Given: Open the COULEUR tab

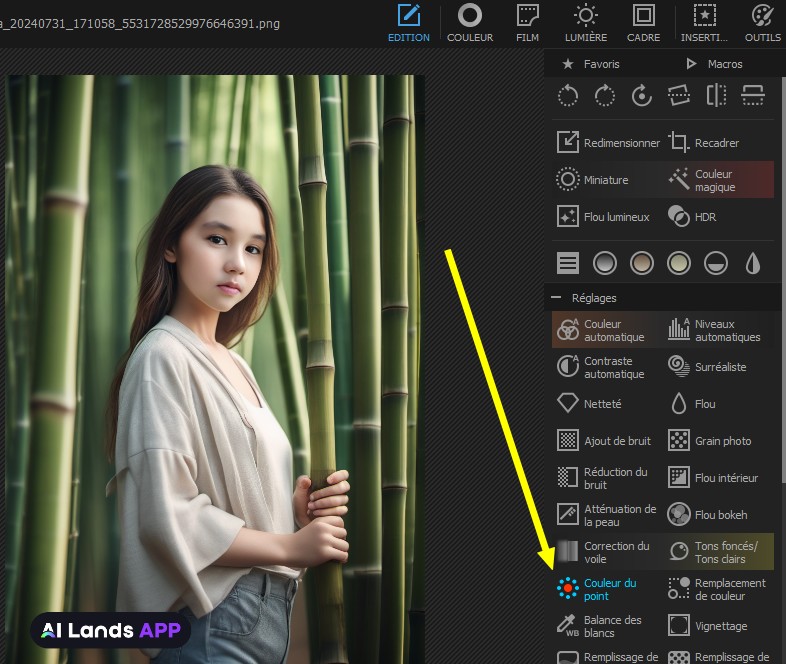Looking at the screenshot, I should (x=470, y=23).
